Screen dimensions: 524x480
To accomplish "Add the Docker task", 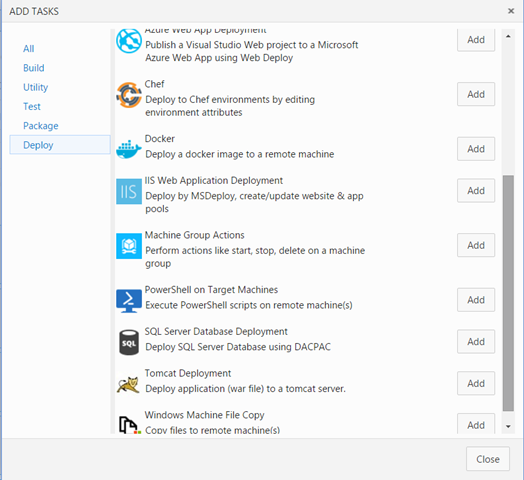I will click(x=476, y=149).
